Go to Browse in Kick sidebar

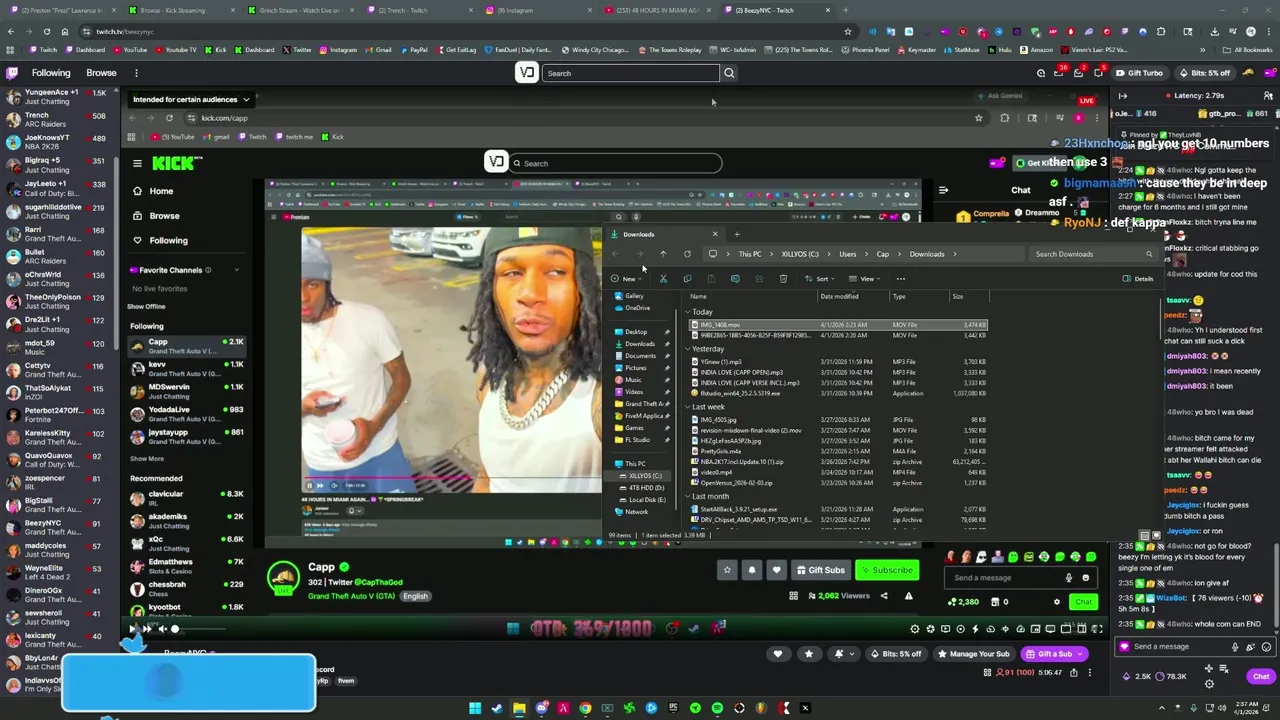click(x=164, y=216)
